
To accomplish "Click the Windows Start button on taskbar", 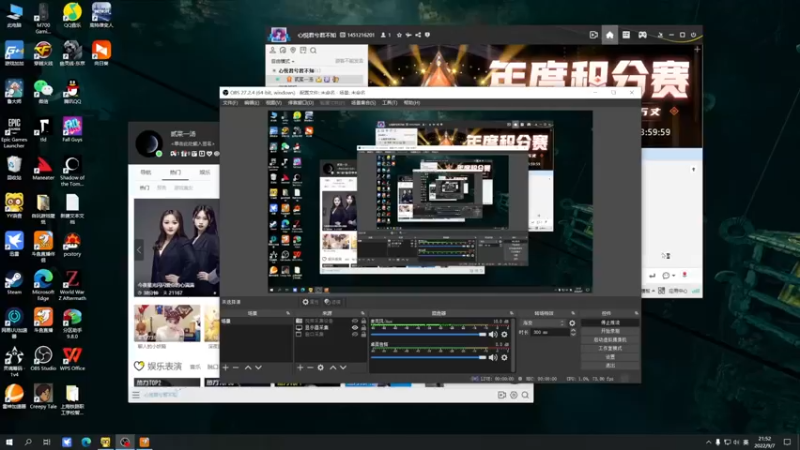I will click(9, 442).
